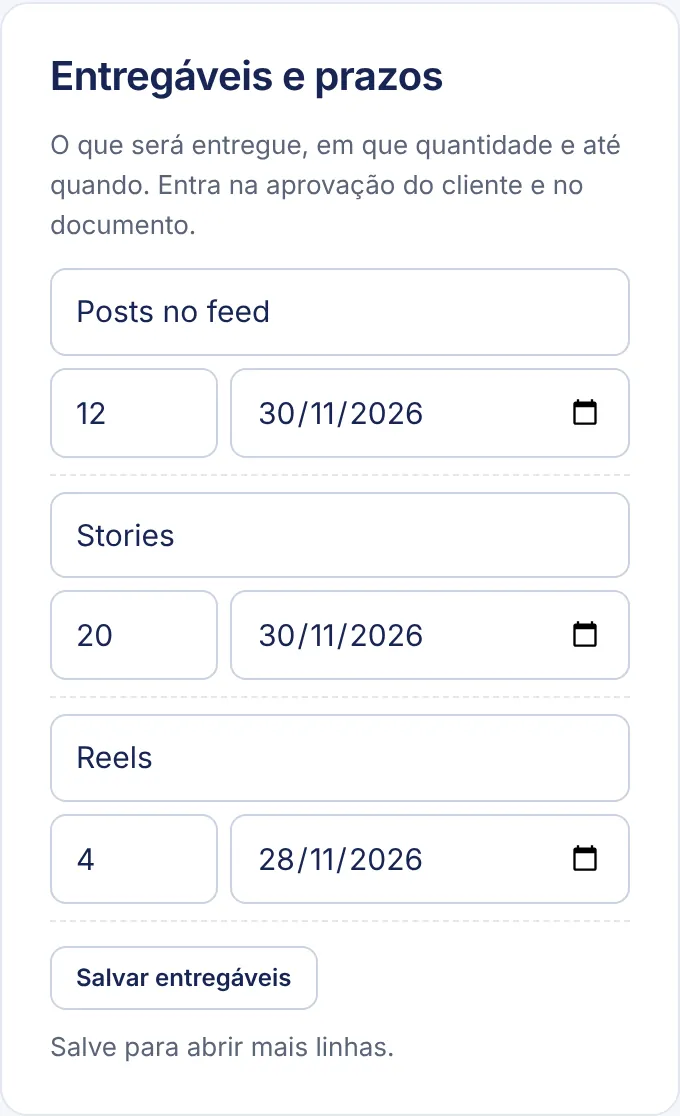Select the year segment of Posts no feed date

387,414
